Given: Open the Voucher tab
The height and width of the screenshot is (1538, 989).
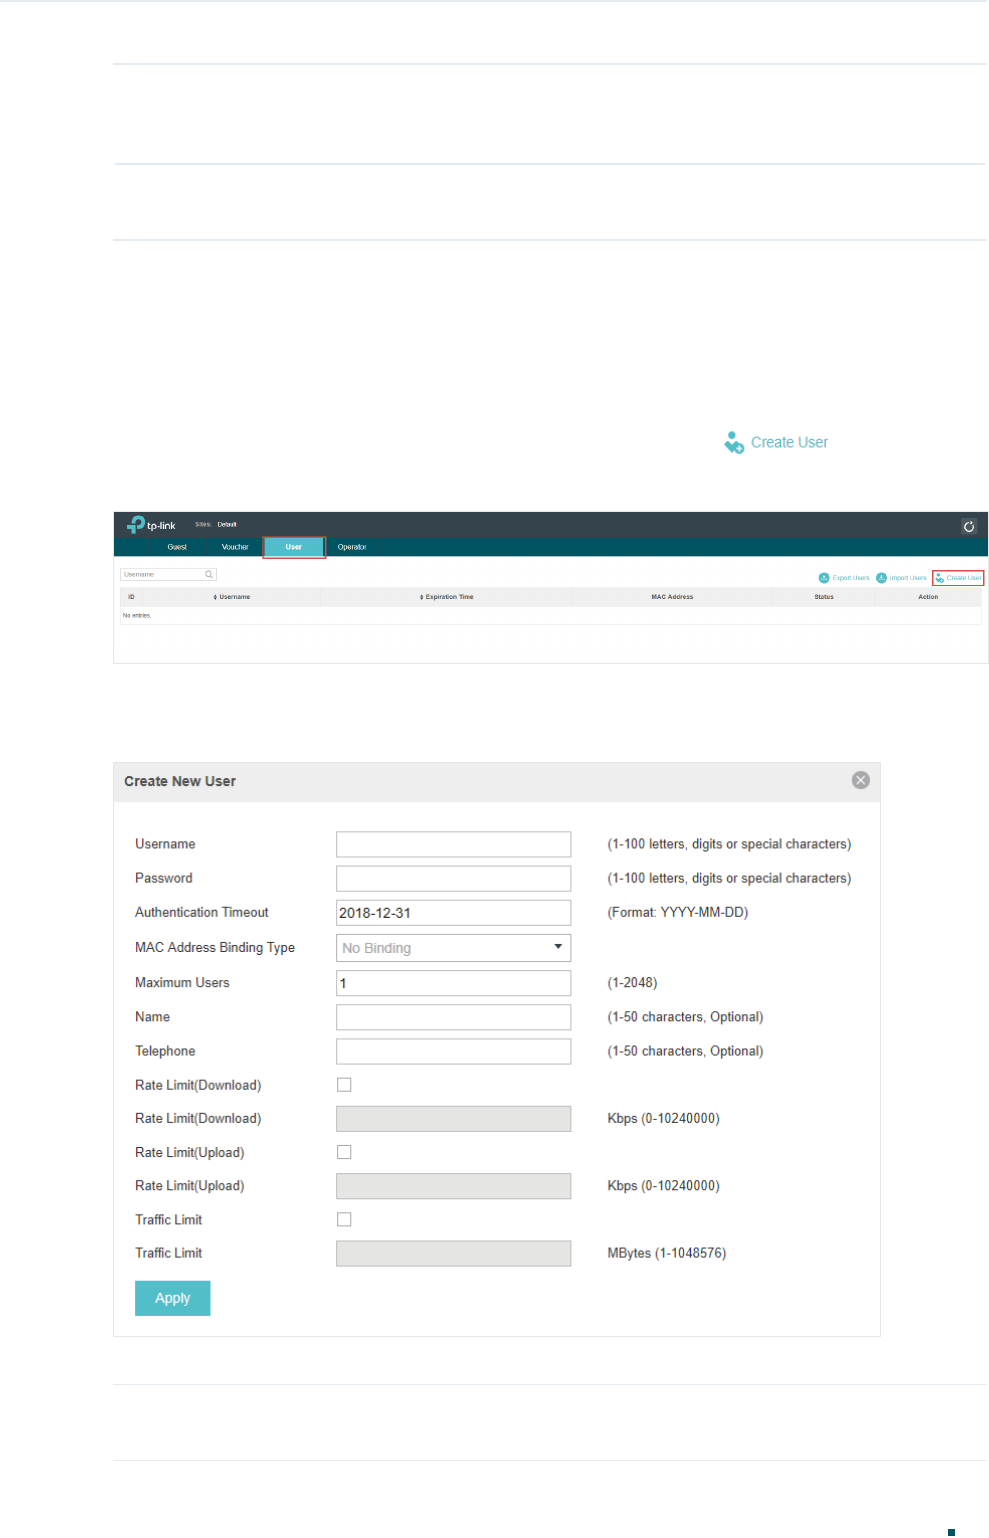Looking at the screenshot, I should click(x=235, y=547).
